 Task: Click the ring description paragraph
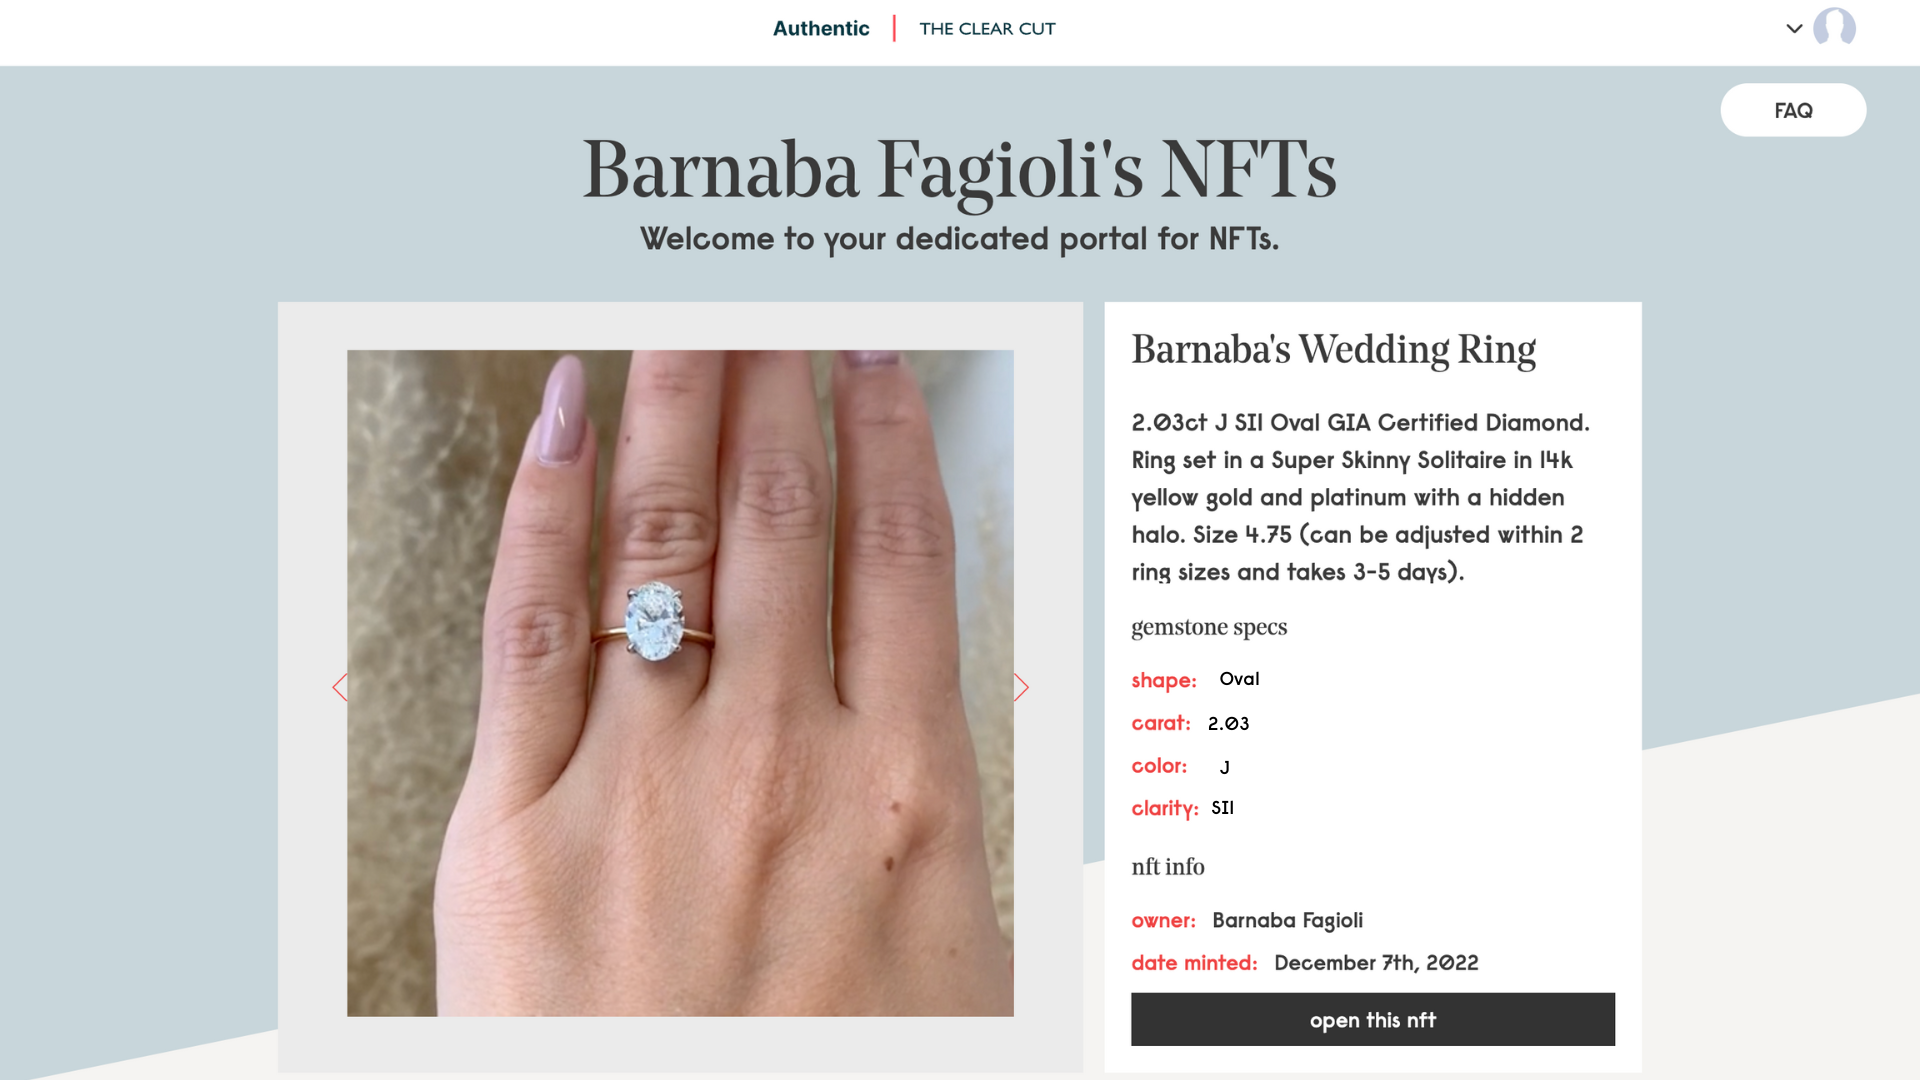(1360, 497)
